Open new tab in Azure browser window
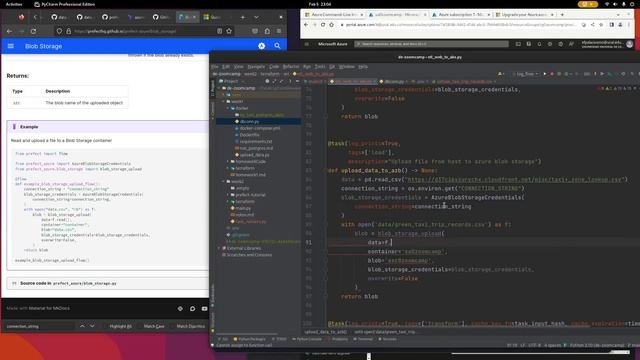640x360 pixels. pos(562,15)
